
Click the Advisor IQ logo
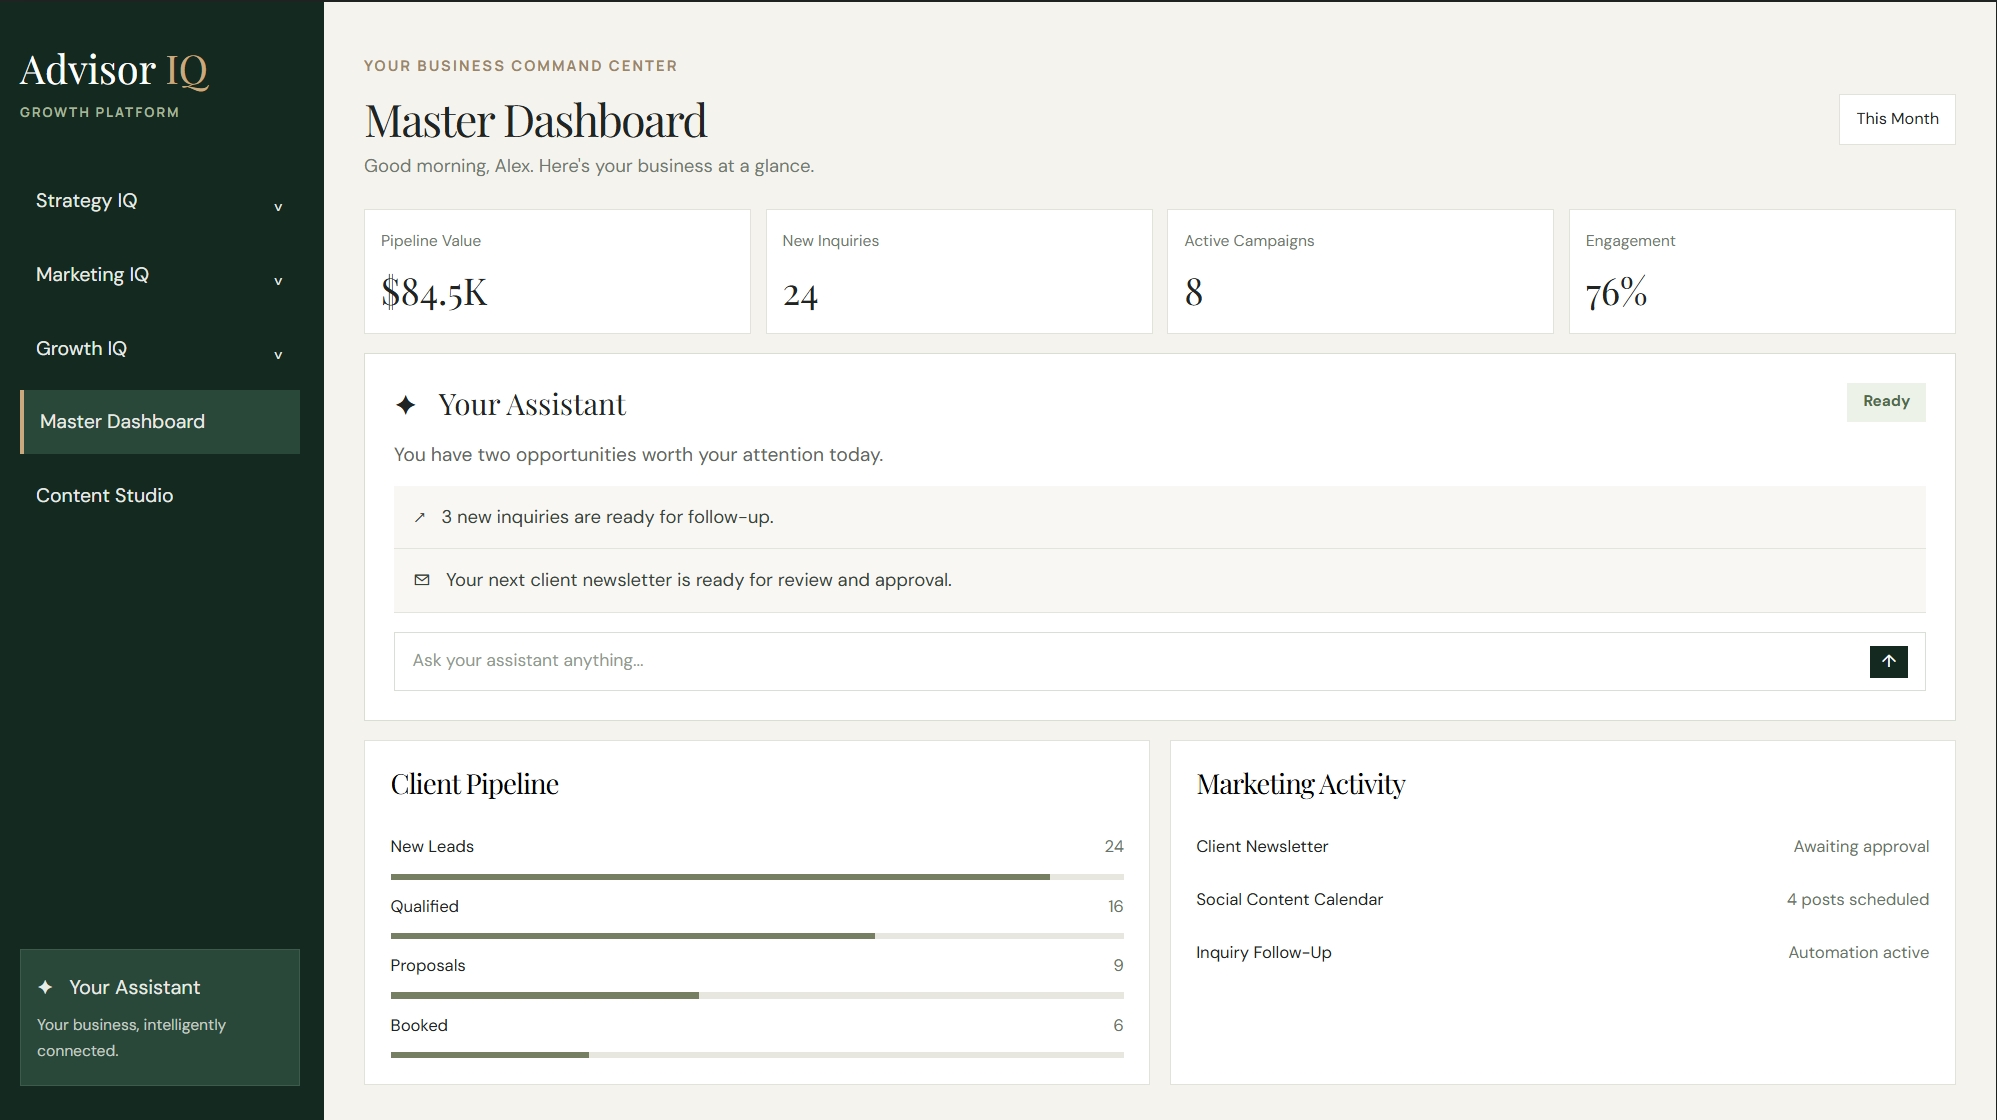coord(114,70)
